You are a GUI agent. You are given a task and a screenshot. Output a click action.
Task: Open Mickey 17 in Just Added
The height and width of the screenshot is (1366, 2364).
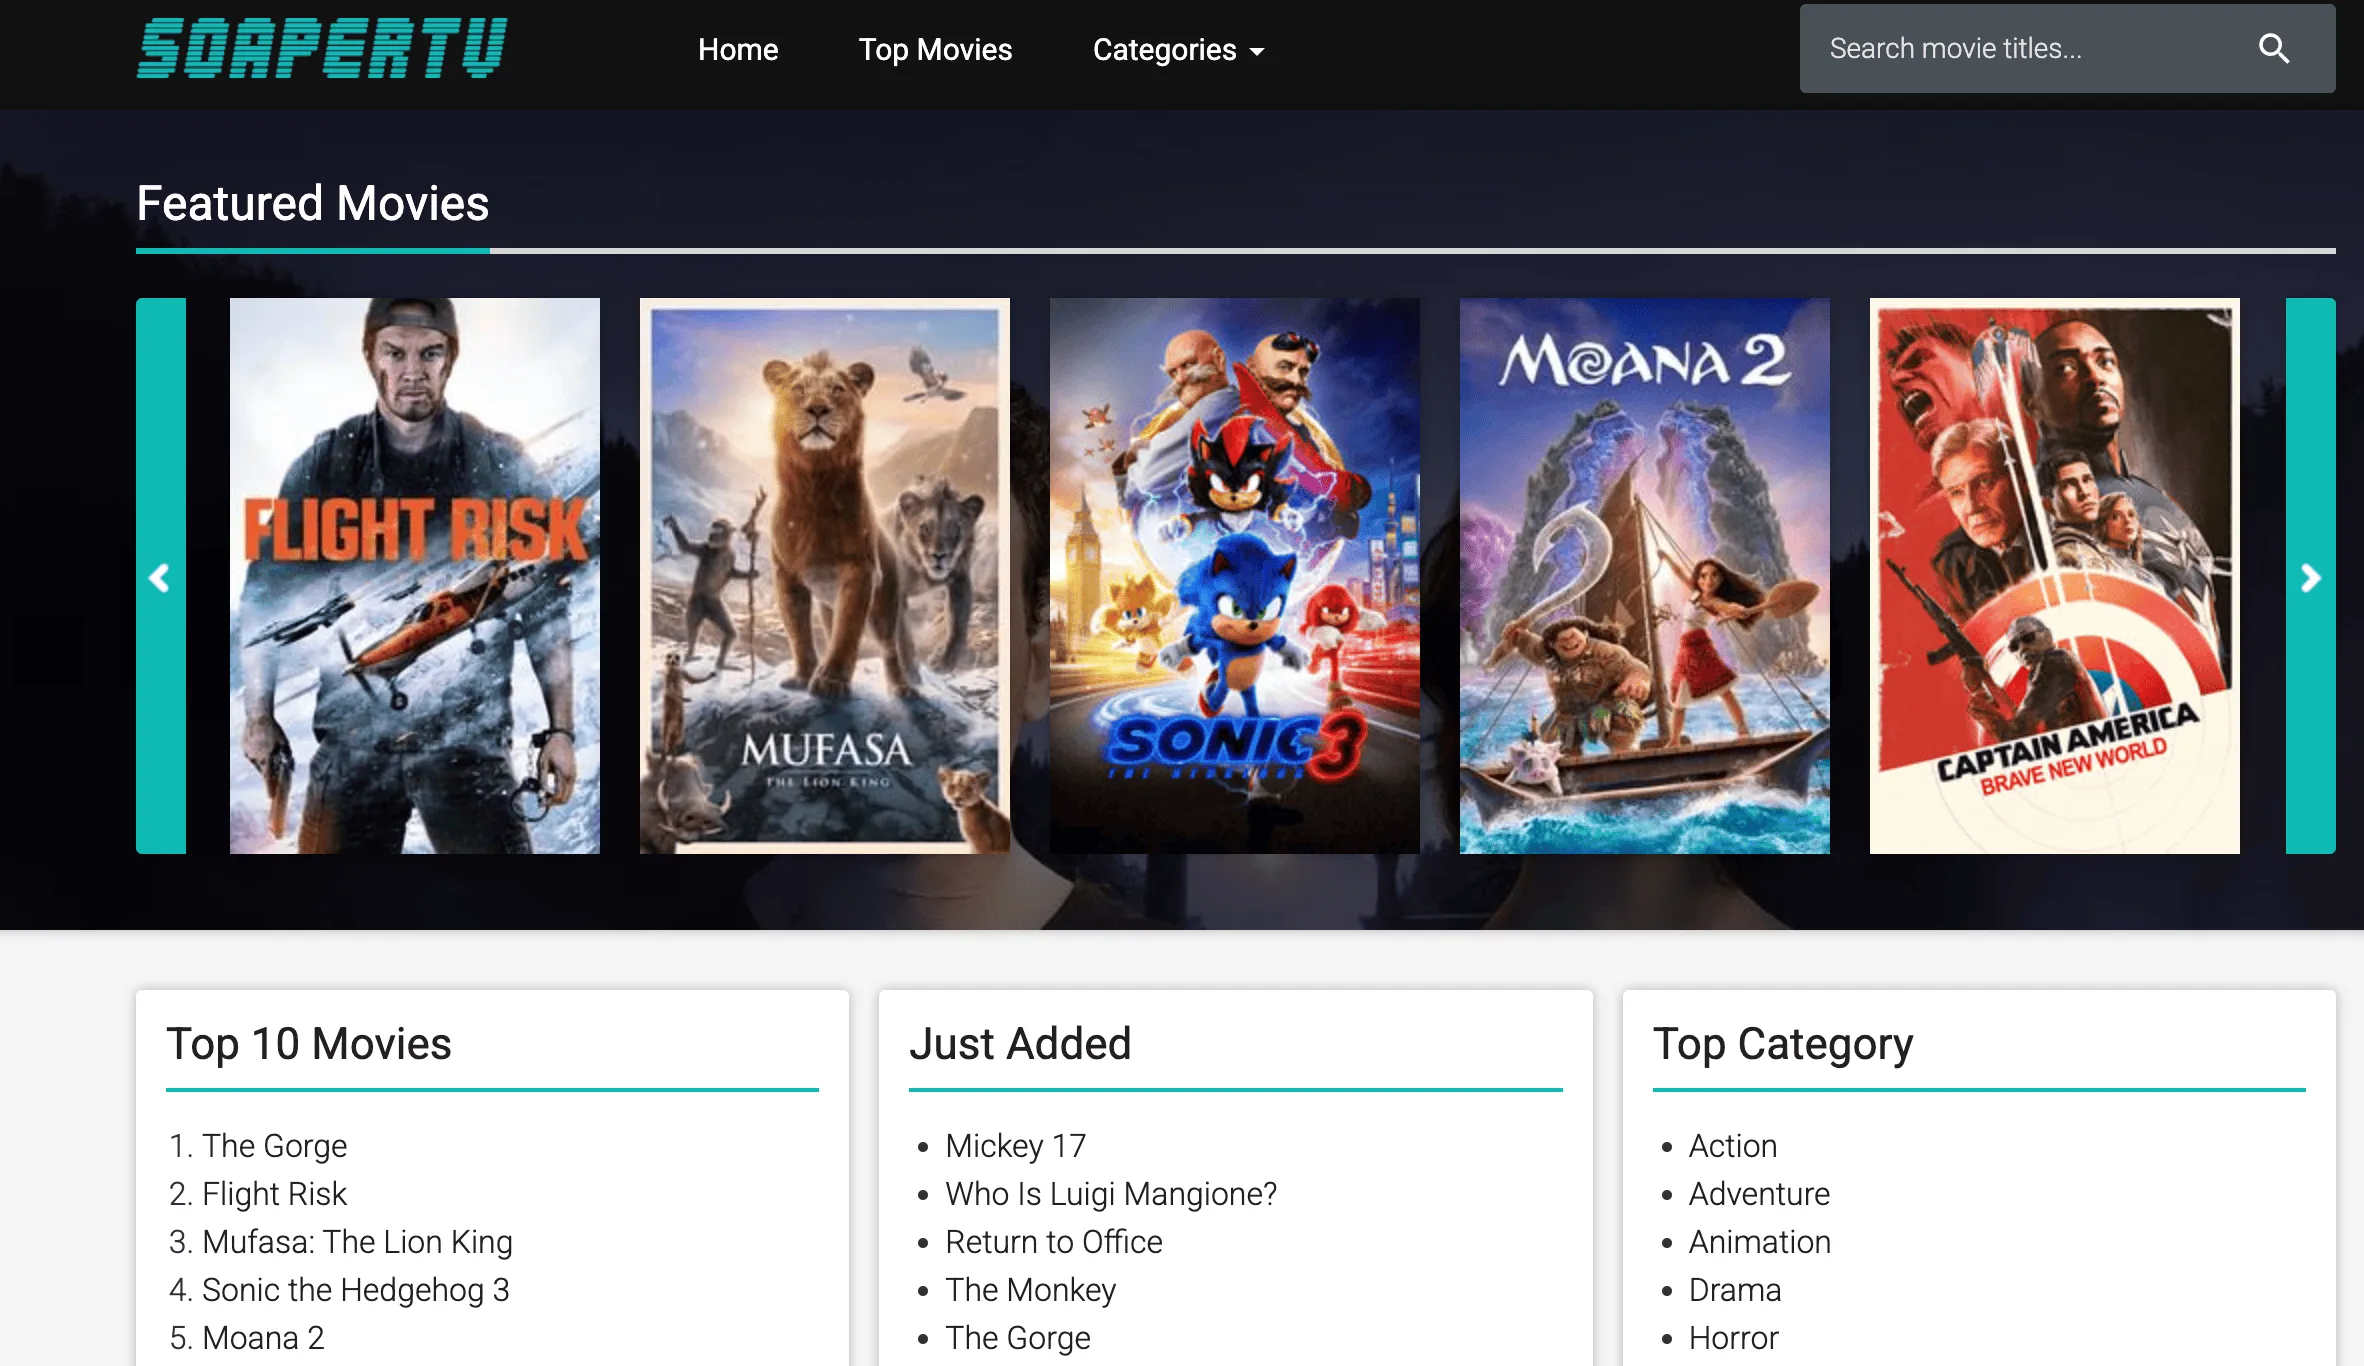[x=1015, y=1146]
